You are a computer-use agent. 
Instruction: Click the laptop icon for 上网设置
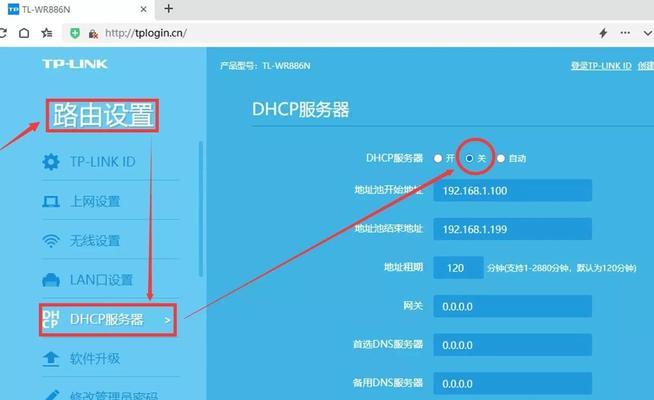point(51,202)
